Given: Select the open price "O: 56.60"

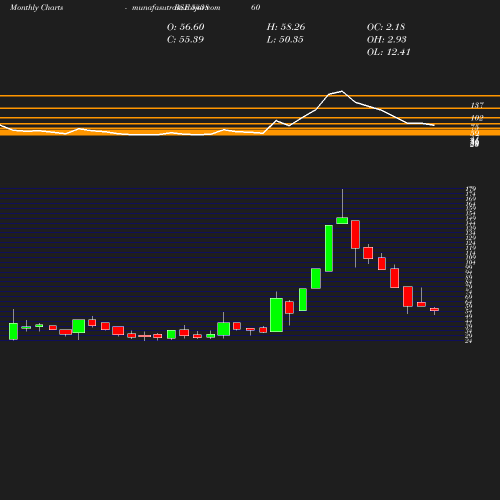Looking at the screenshot, I should [185, 27].
